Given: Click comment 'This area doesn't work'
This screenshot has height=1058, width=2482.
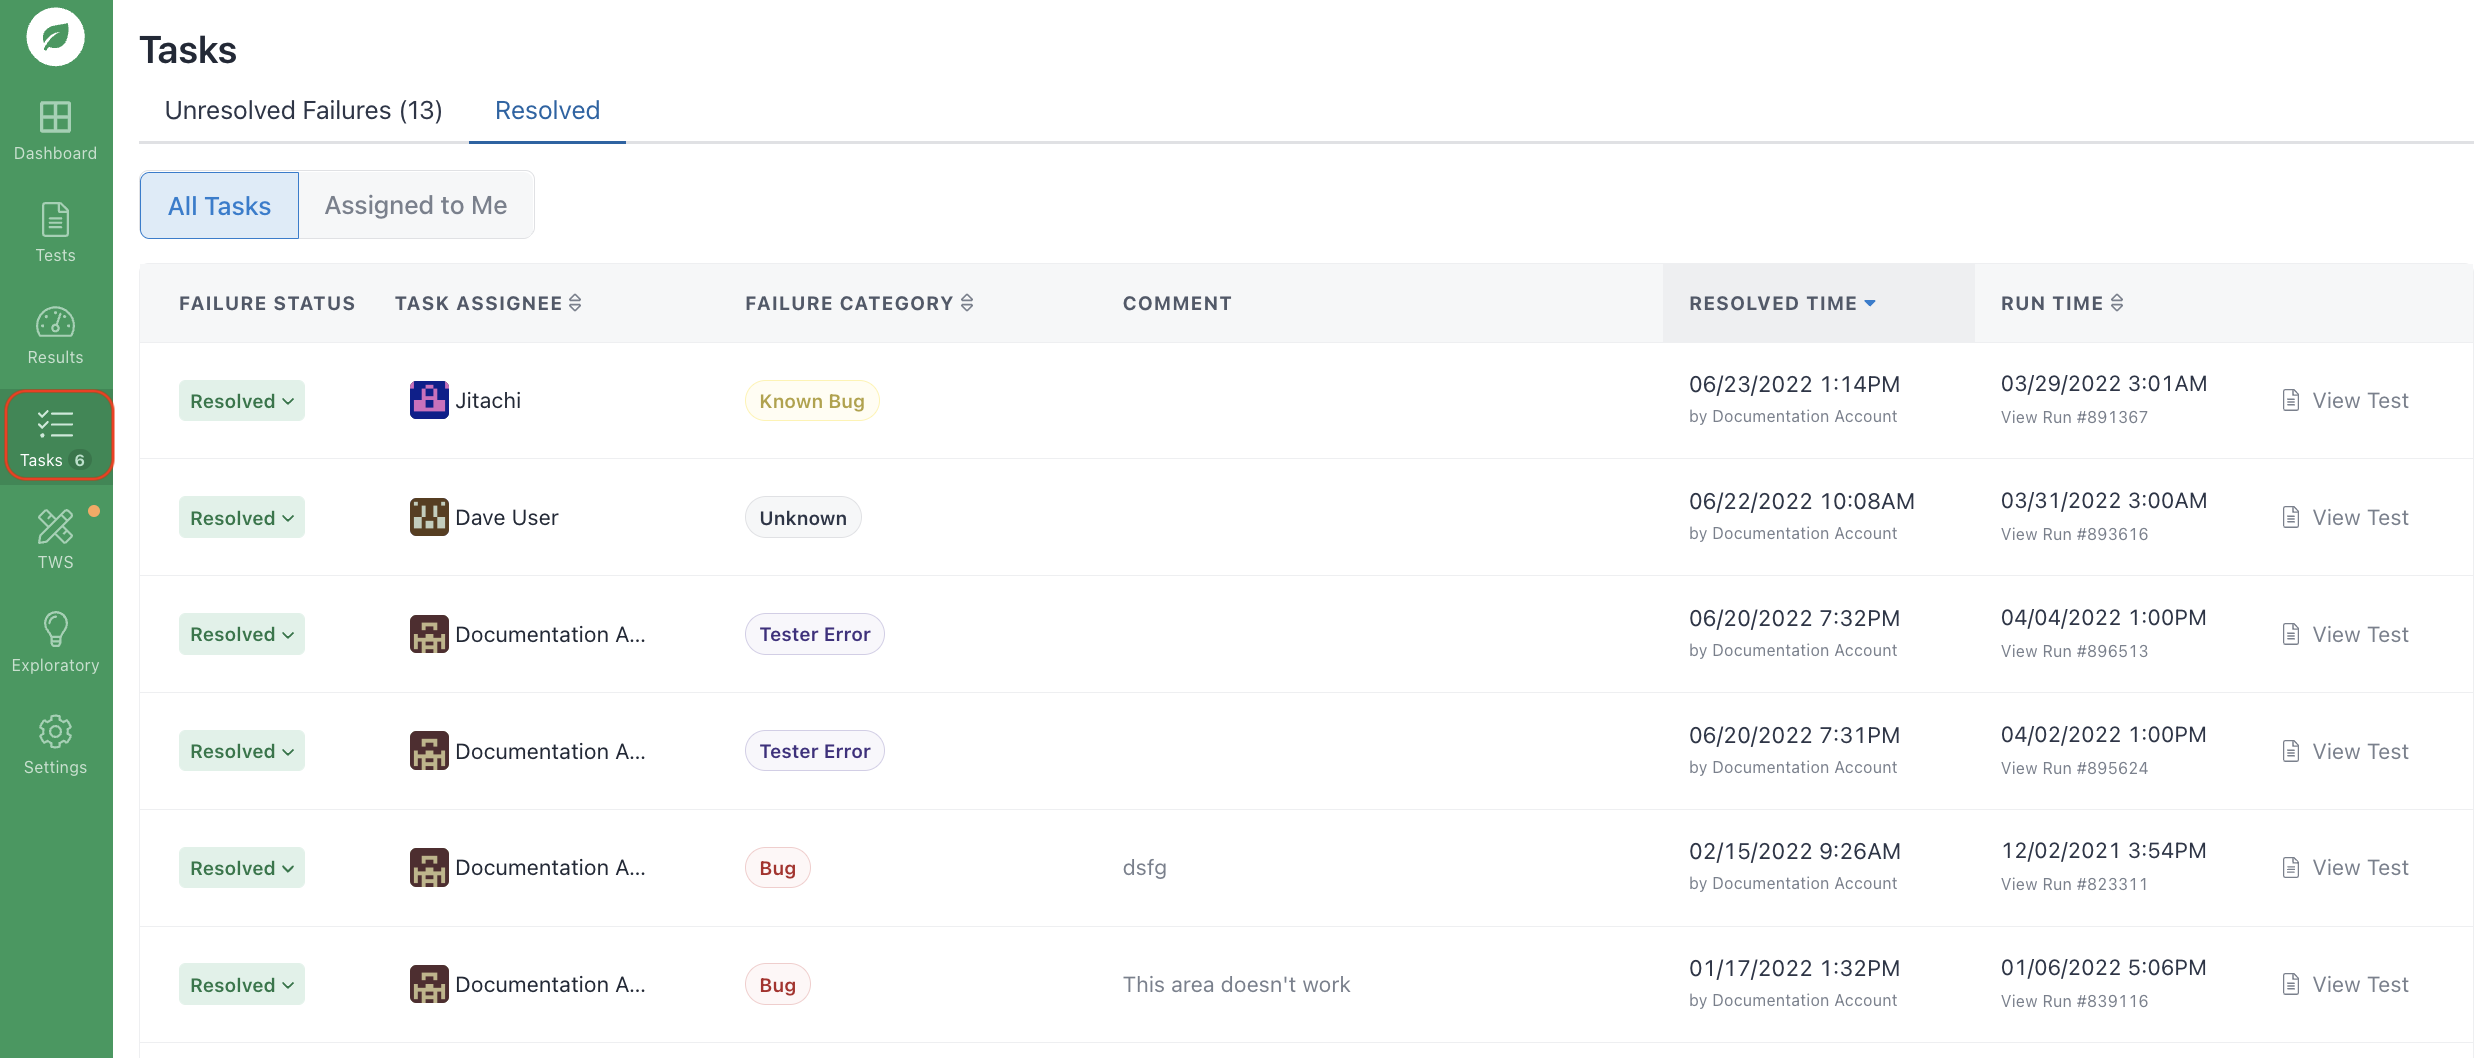Looking at the screenshot, I should [1236, 985].
